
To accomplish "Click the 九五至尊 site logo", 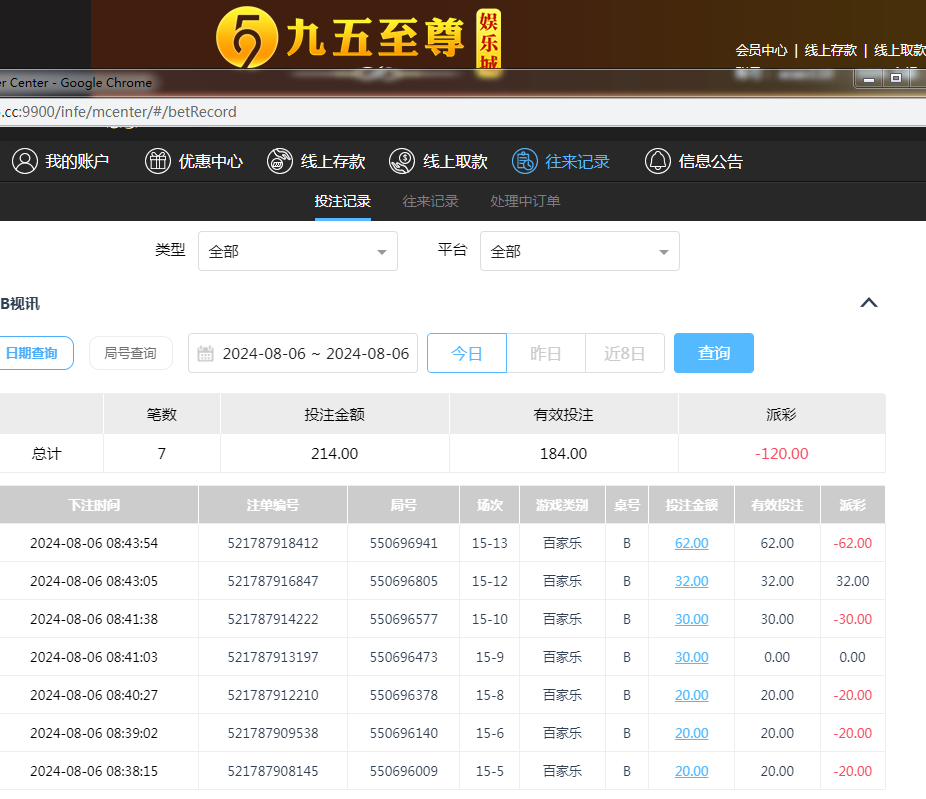I will pos(340,40).
